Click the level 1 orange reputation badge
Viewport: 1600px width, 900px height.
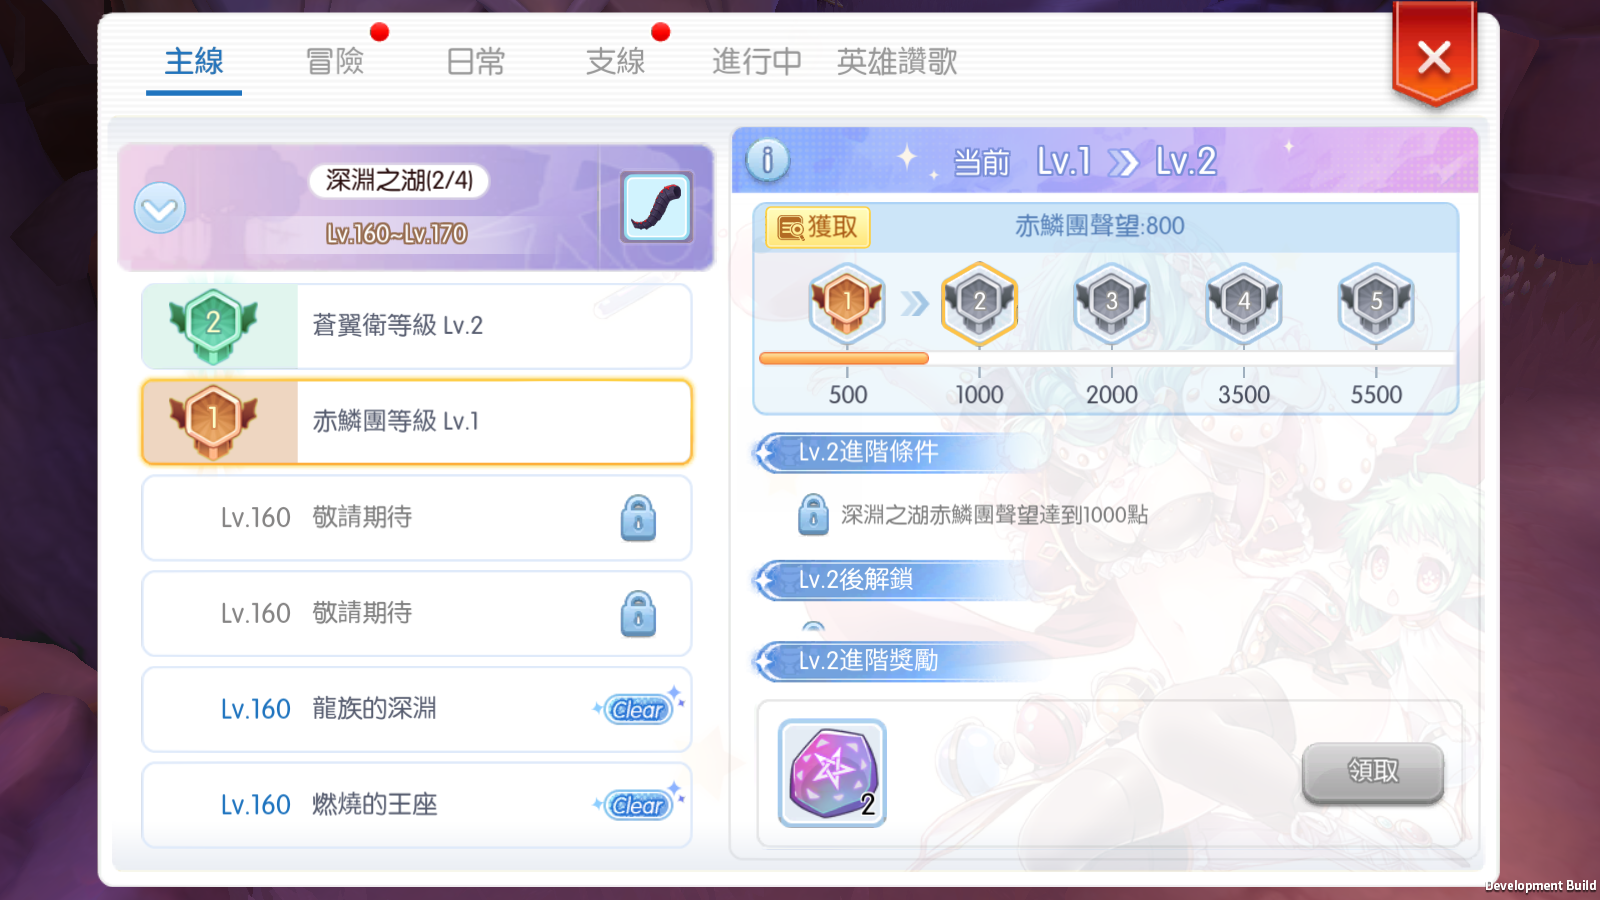[x=847, y=301]
